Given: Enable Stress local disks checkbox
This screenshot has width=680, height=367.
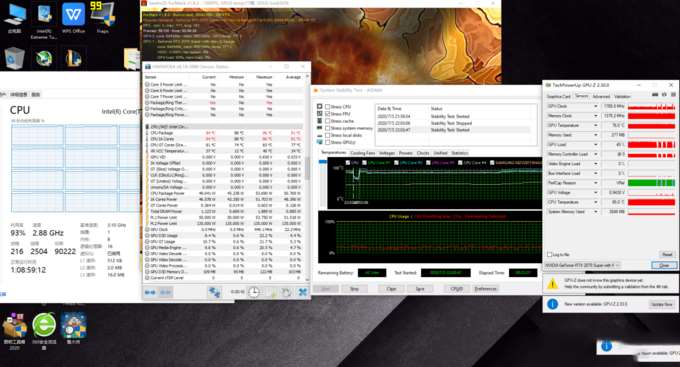Looking at the screenshot, I should click(328, 135).
